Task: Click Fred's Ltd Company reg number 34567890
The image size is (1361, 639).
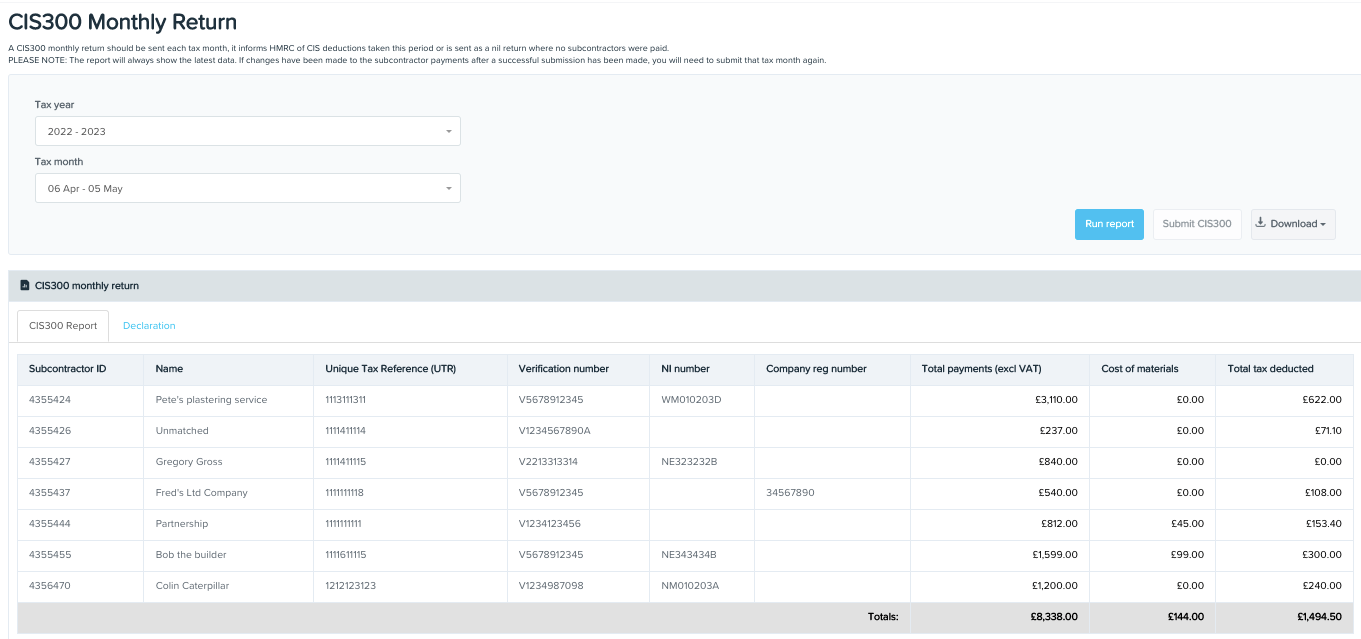Action: click(x=790, y=493)
